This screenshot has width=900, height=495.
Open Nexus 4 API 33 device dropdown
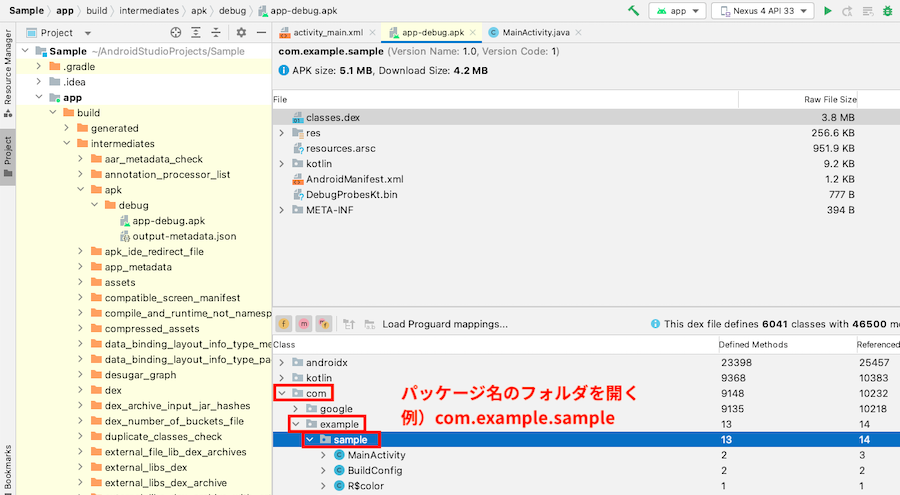coord(762,10)
